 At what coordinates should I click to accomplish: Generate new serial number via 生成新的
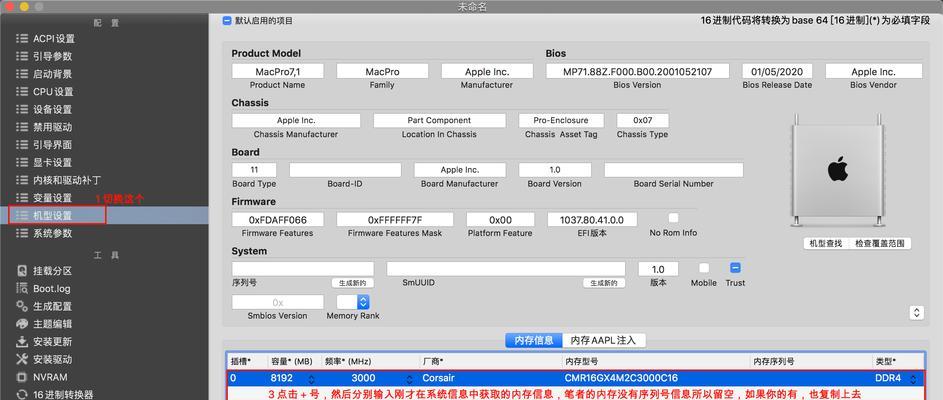(x=352, y=283)
